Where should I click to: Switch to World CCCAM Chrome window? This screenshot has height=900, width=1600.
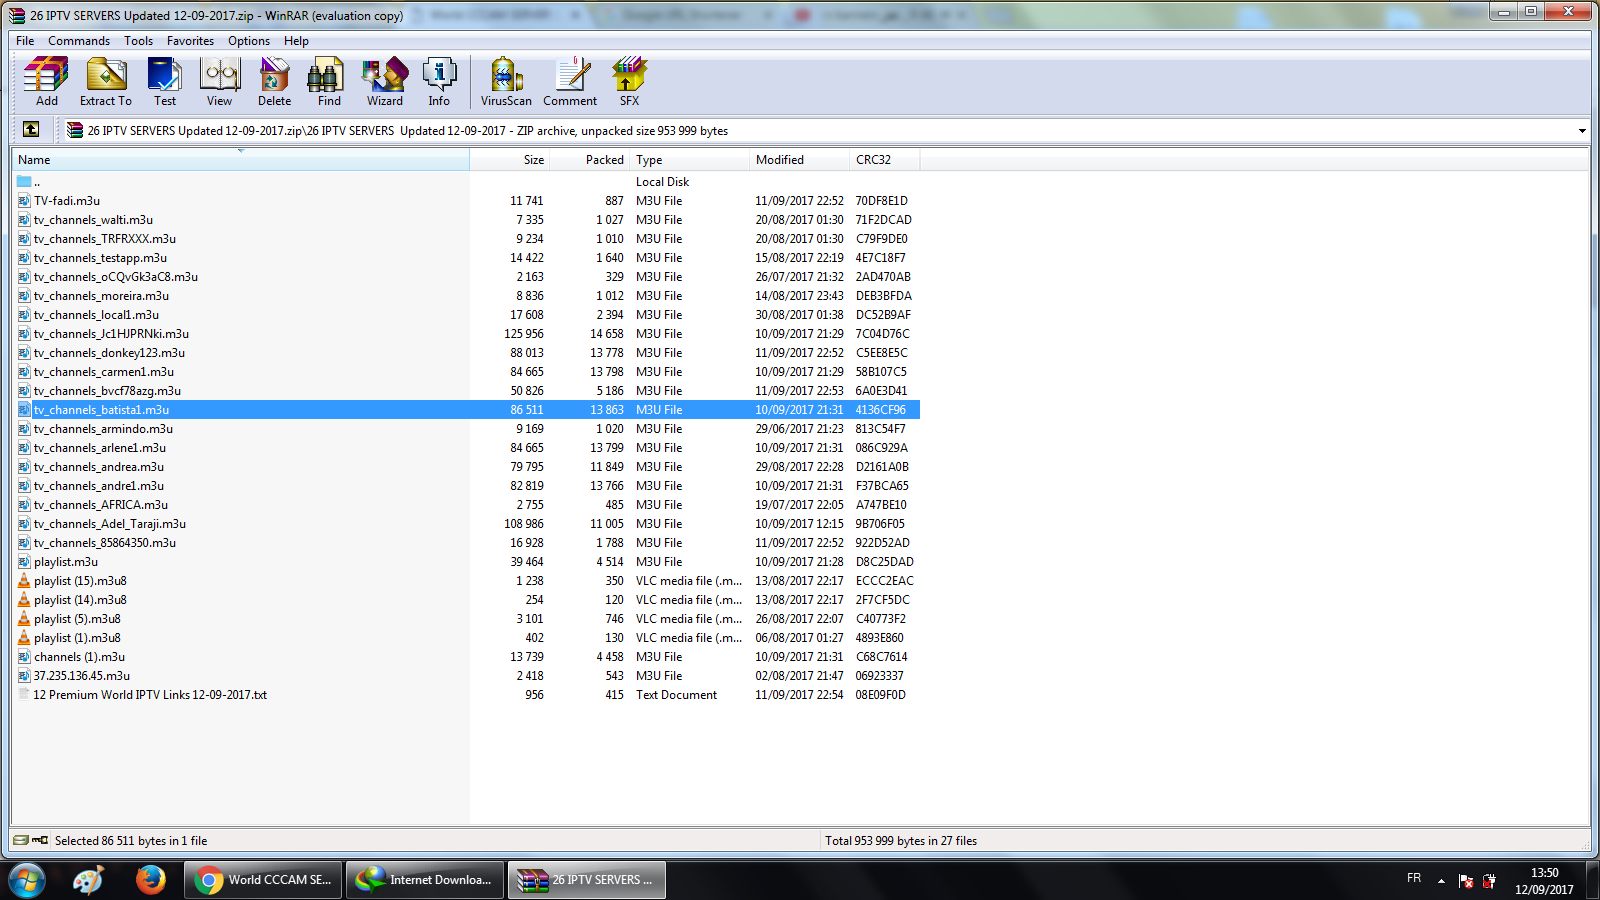[x=263, y=880]
